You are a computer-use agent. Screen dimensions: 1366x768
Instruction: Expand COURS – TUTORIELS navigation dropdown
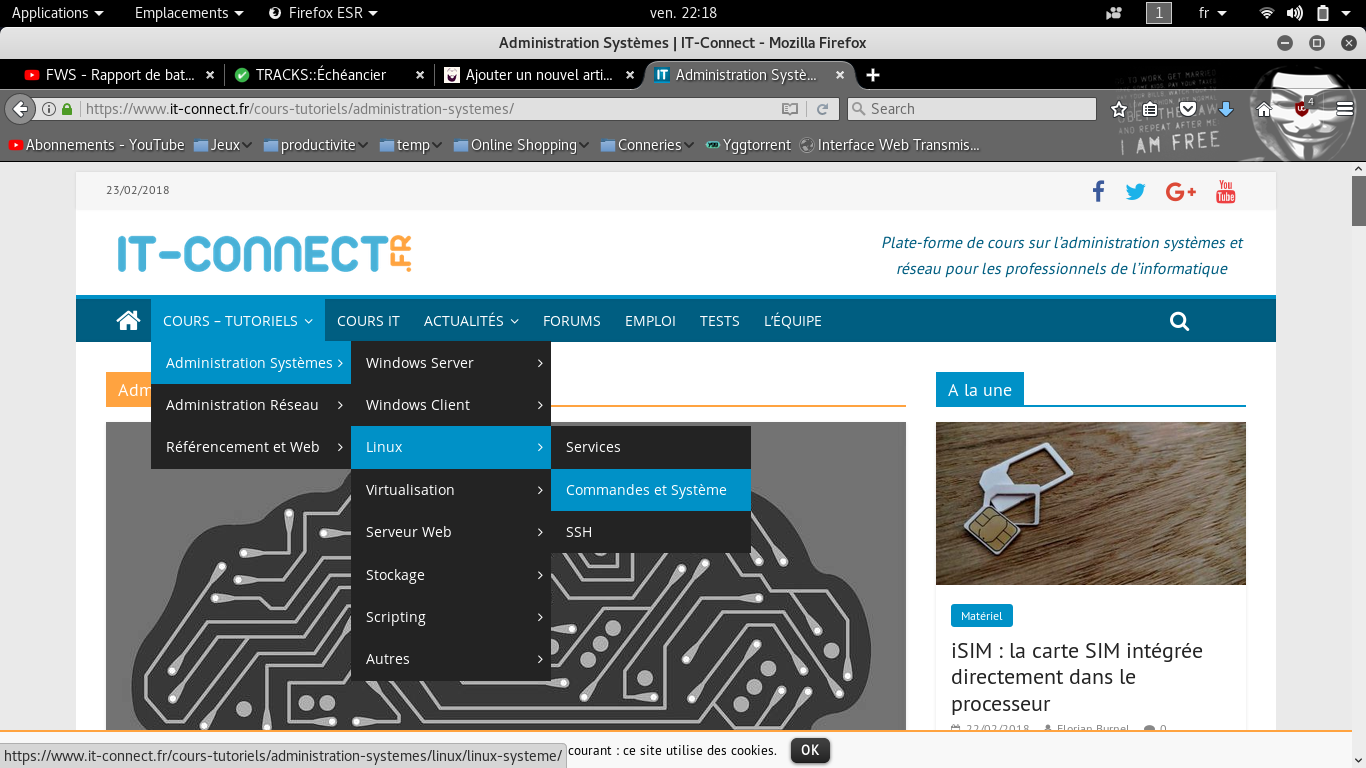coord(238,321)
